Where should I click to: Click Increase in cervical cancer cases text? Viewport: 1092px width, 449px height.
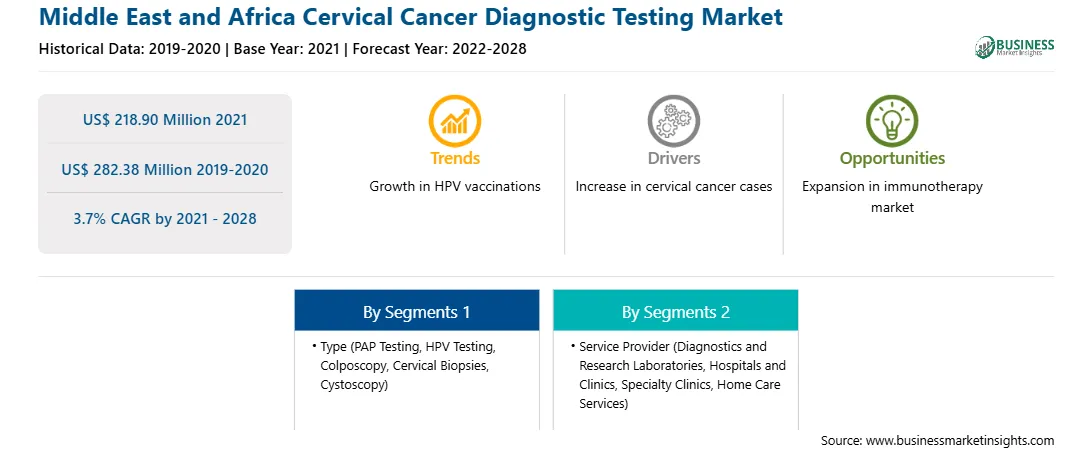[x=673, y=187]
